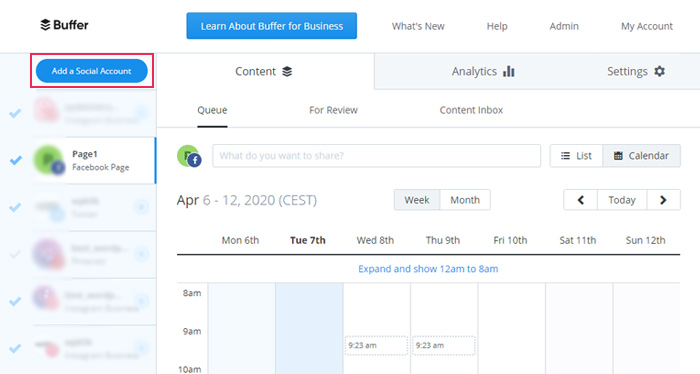Click Sun 12th column header
Viewport: 700px width, 374px height.
tap(645, 240)
